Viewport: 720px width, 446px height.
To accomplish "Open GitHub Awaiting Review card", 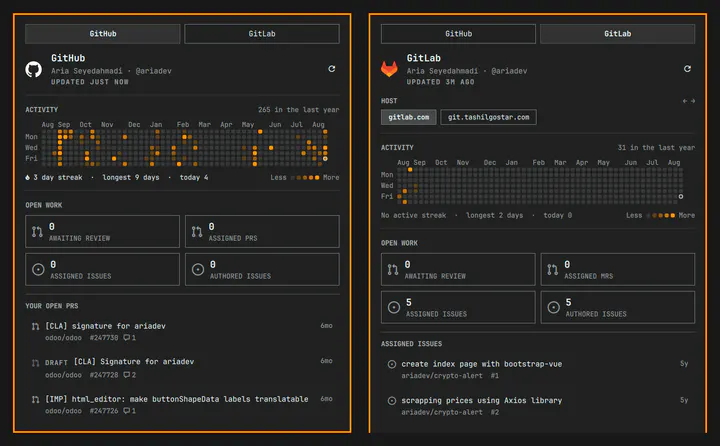I will point(102,231).
